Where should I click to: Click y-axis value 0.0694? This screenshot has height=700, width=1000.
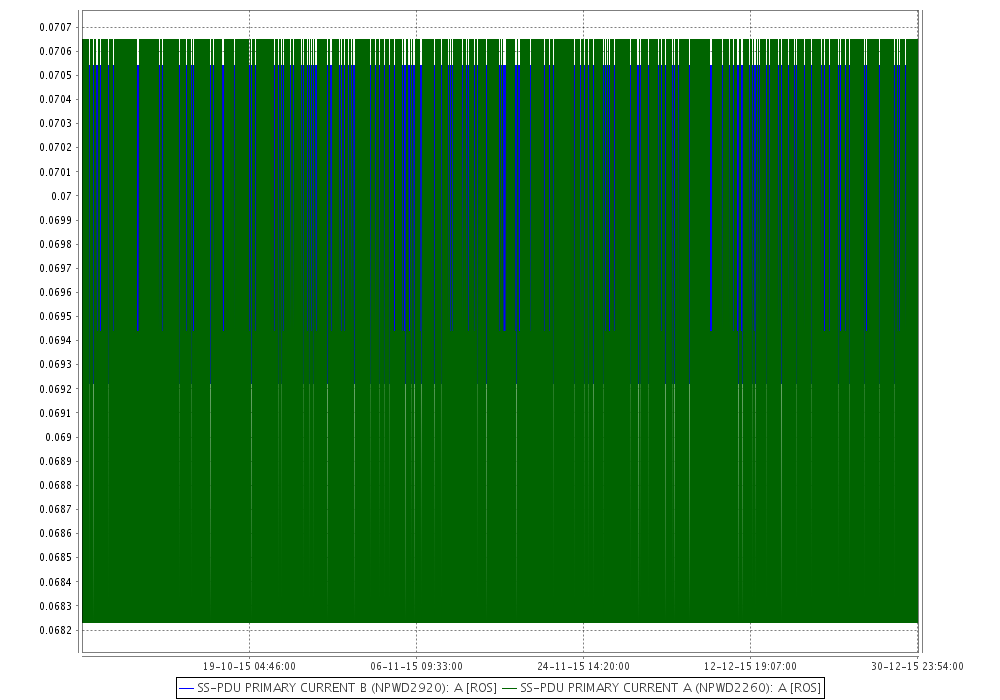pyautogui.click(x=55, y=340)
